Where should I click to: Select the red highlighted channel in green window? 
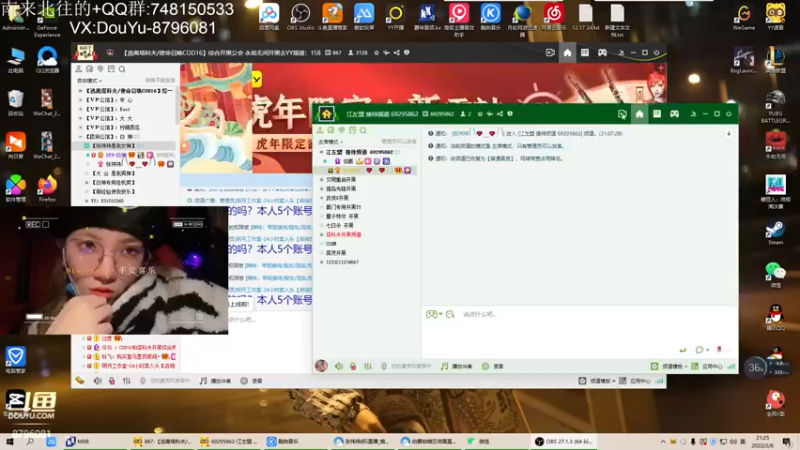point(343,235)
